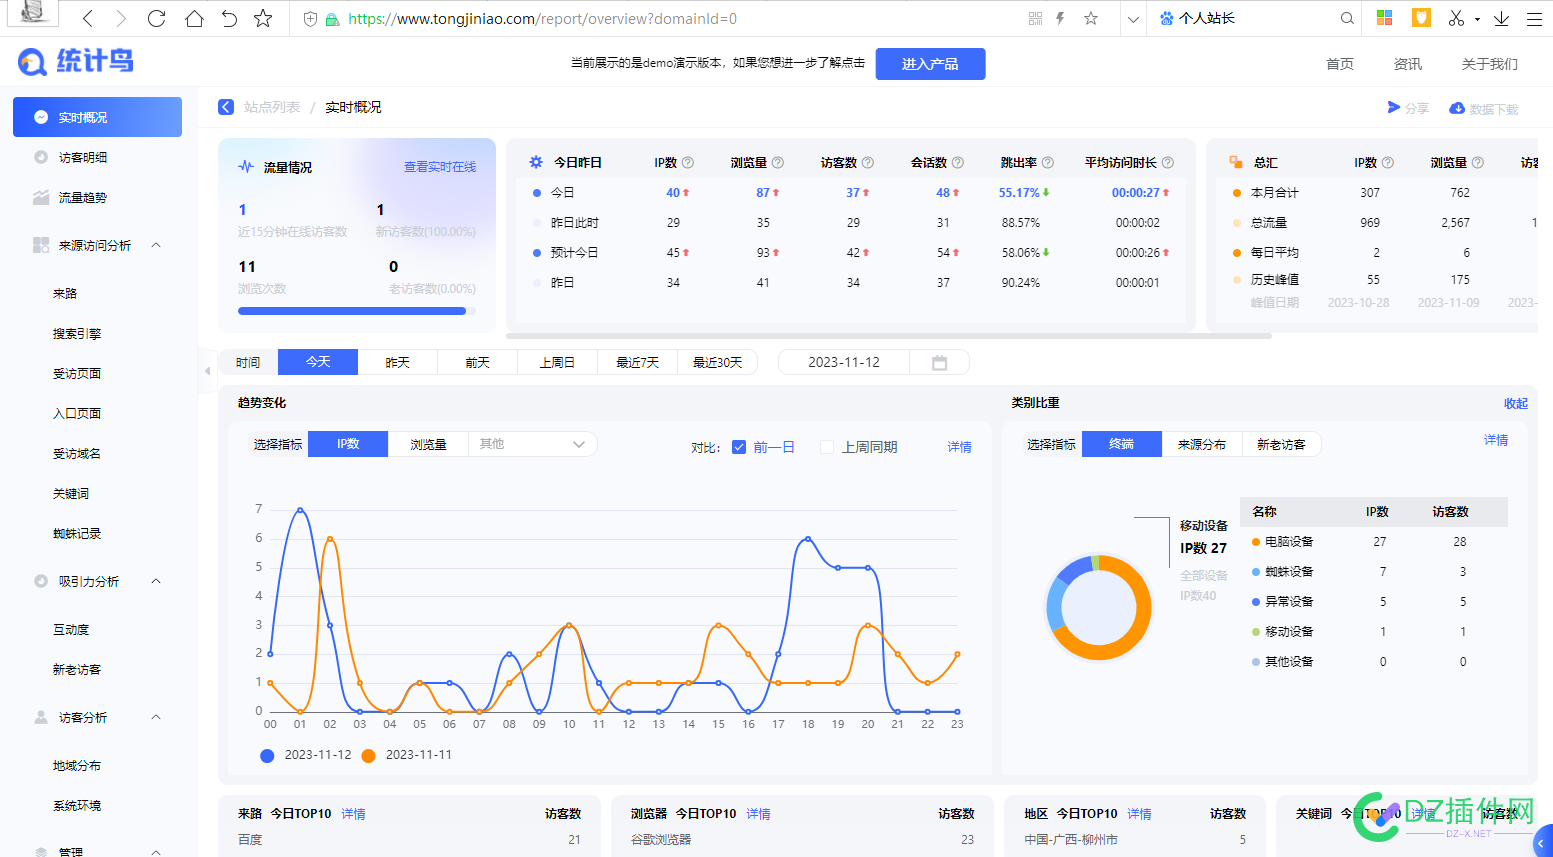Select the IP数 metric button
Image resolution: width=1553 pixels, height=857 pixels.
coord(348,444)
